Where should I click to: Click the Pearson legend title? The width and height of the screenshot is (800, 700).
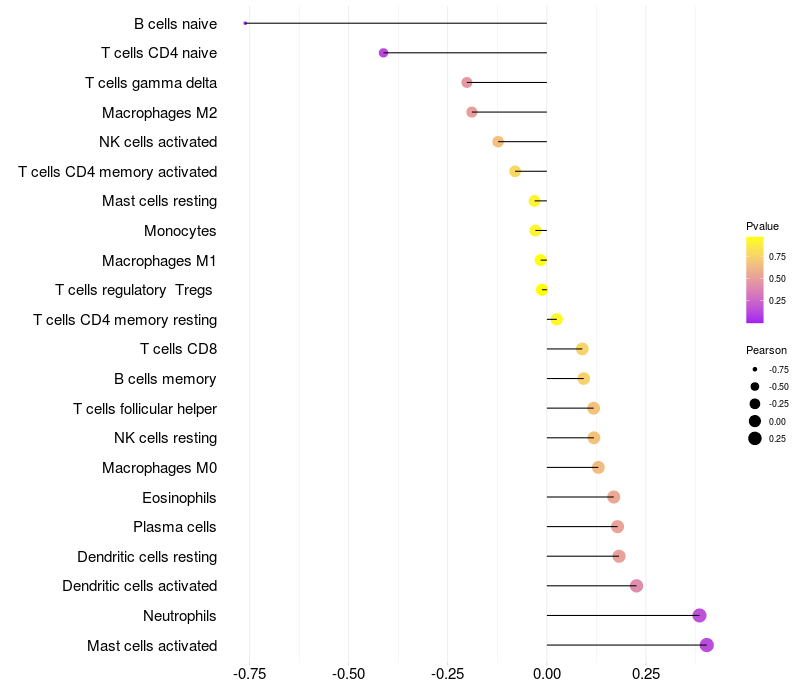pos(766,350)
